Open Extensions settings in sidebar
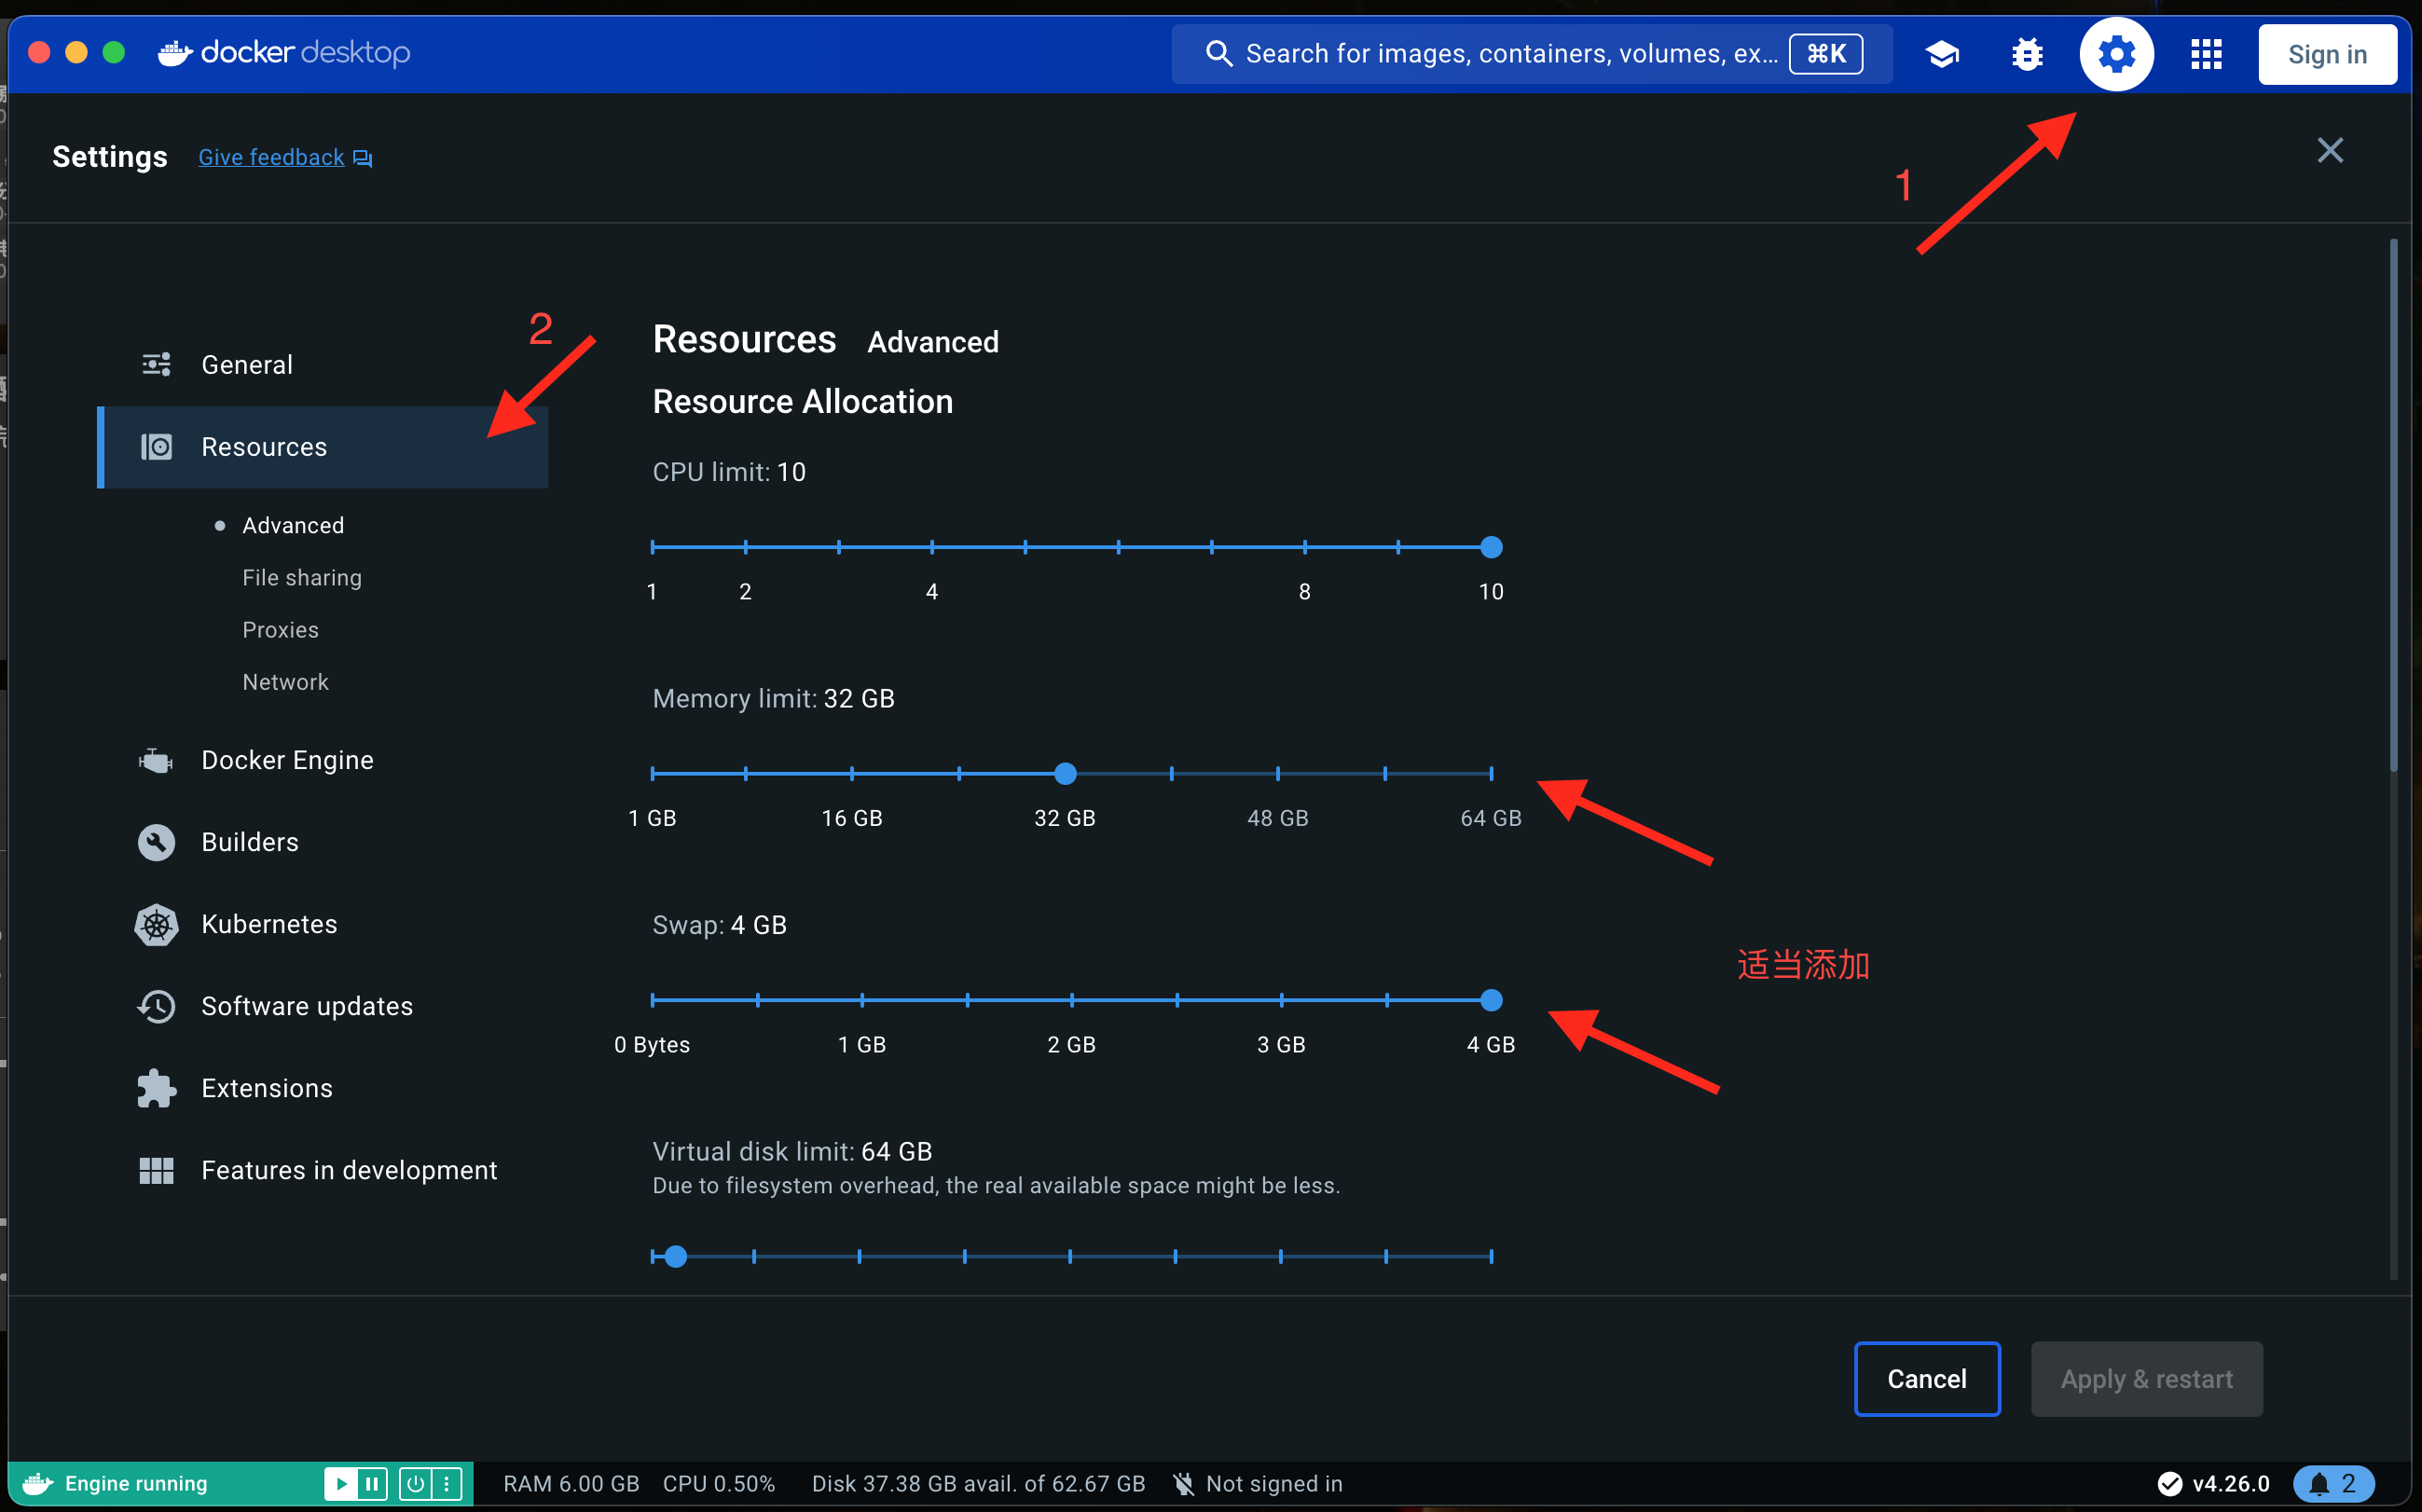 tap(266, 1088)
